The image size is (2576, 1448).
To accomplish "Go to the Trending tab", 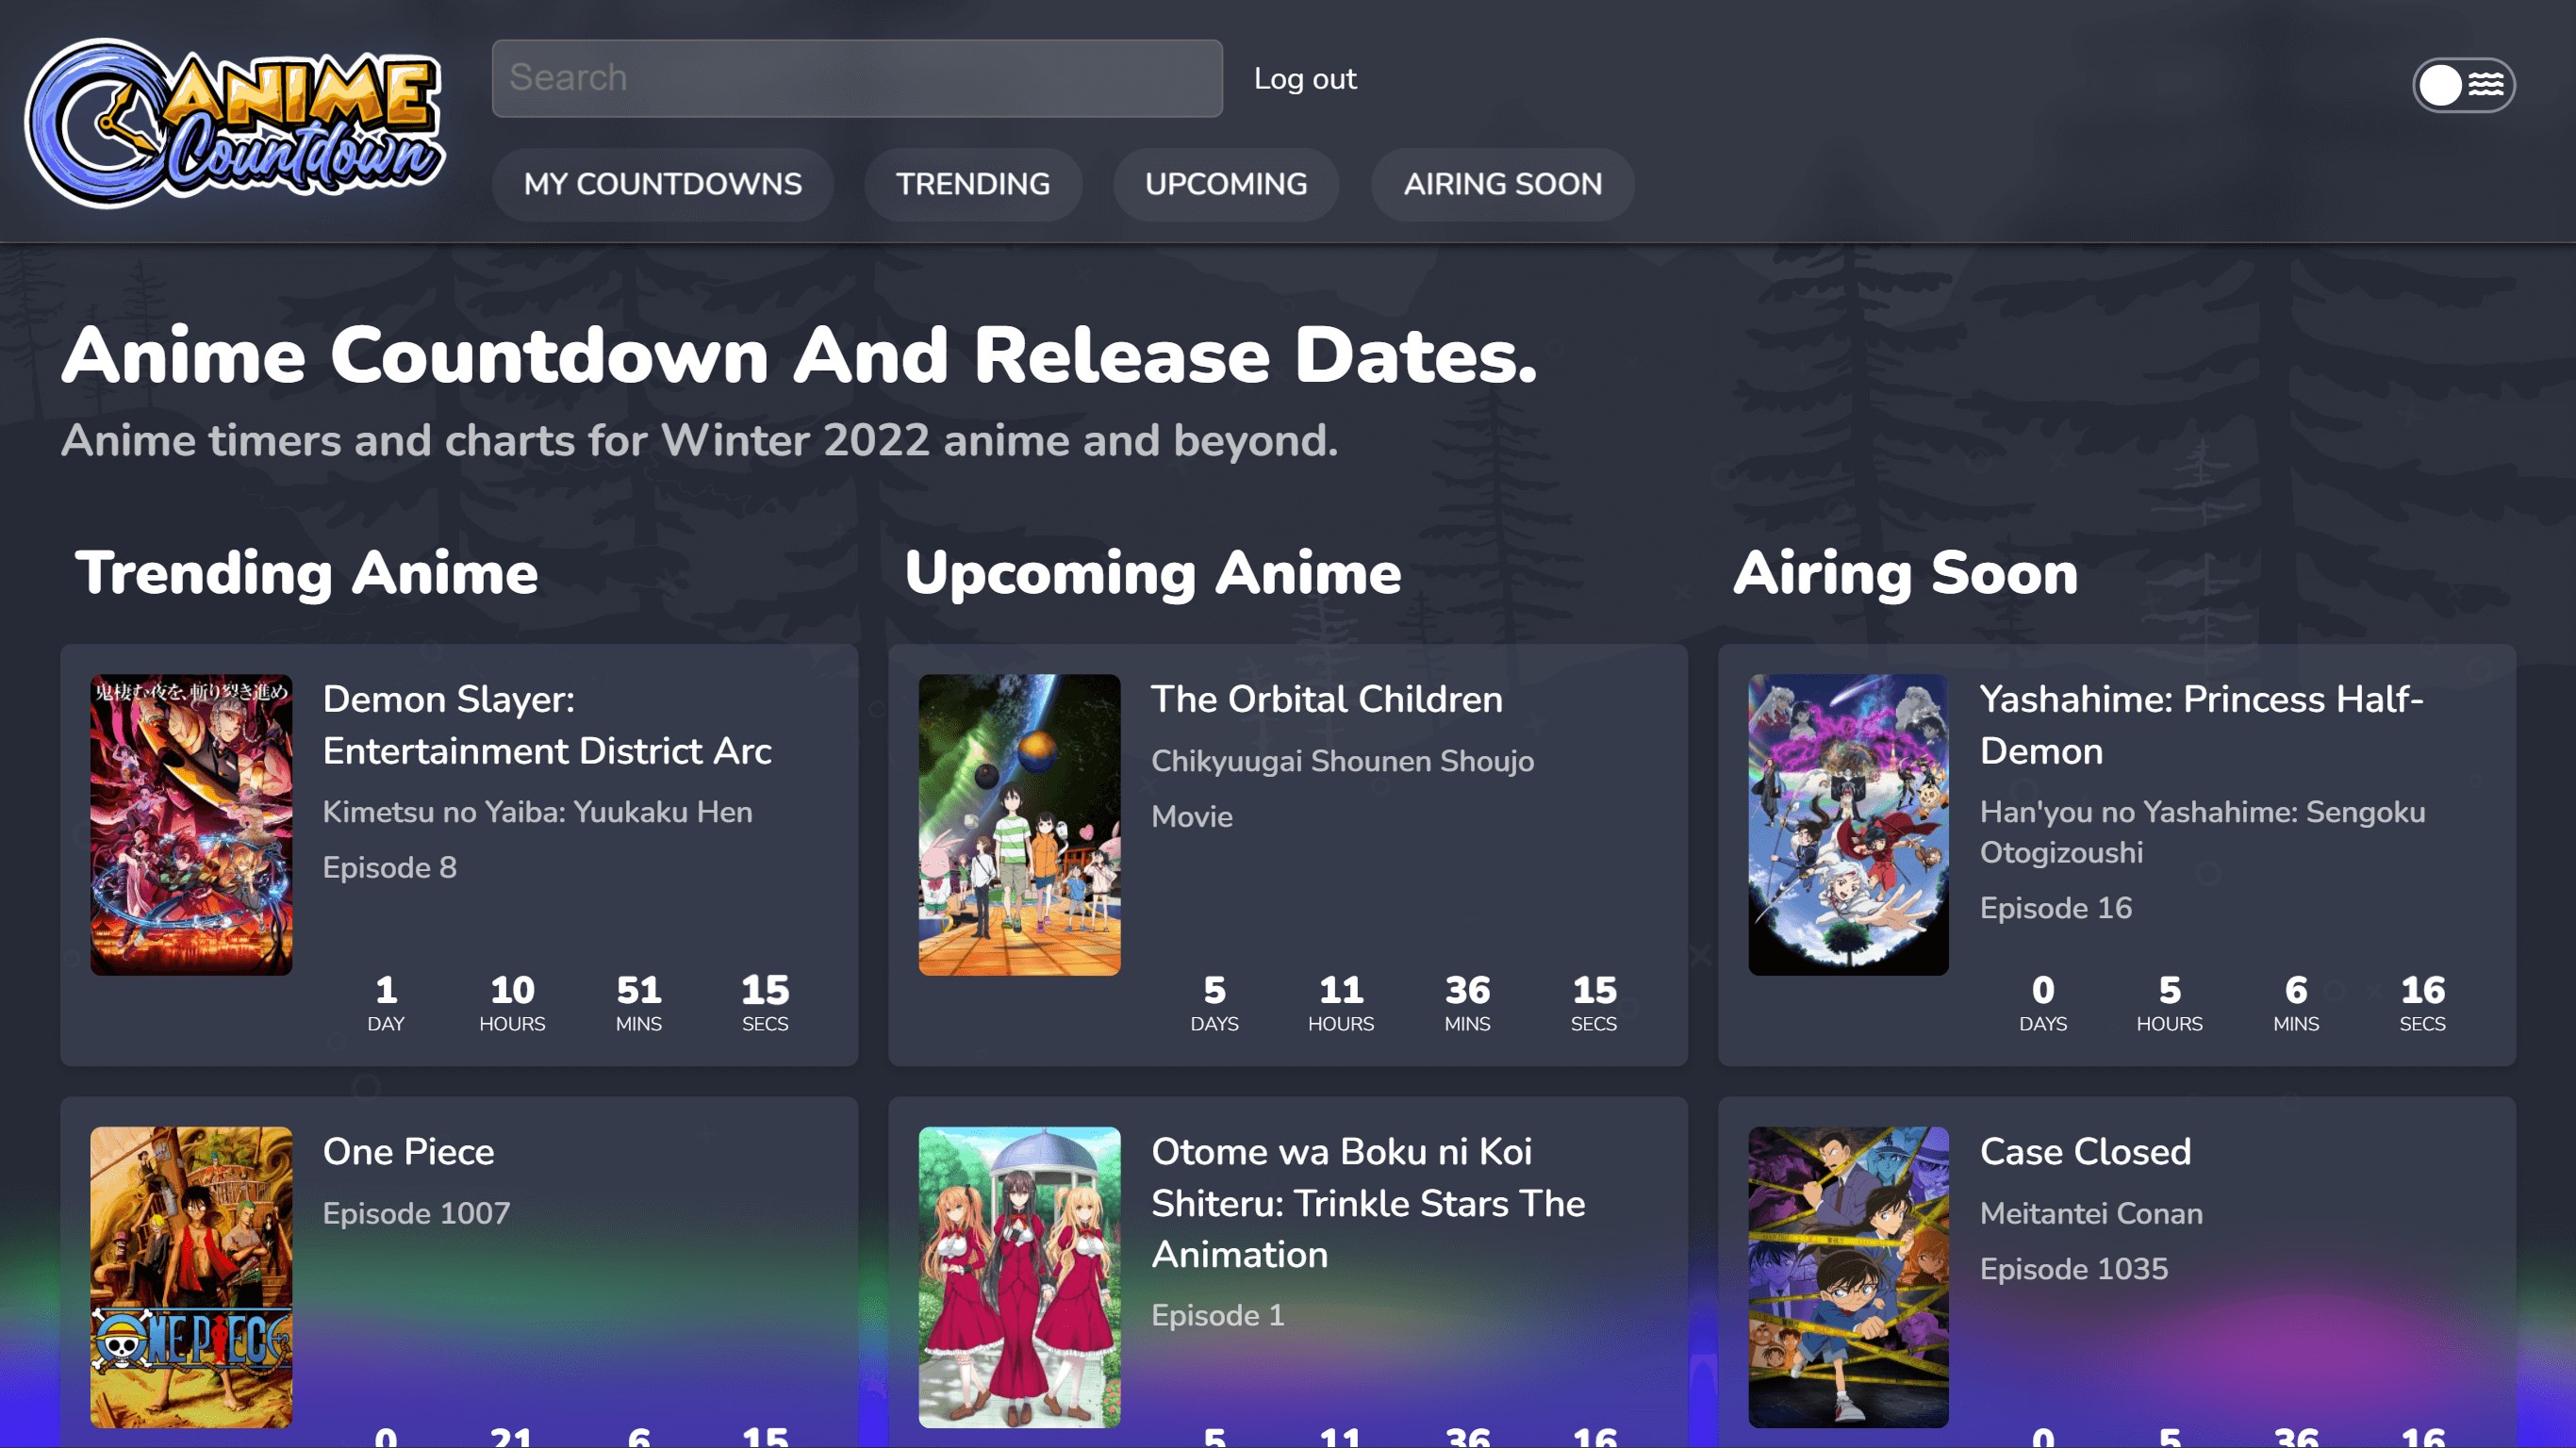I will point(972,184).
